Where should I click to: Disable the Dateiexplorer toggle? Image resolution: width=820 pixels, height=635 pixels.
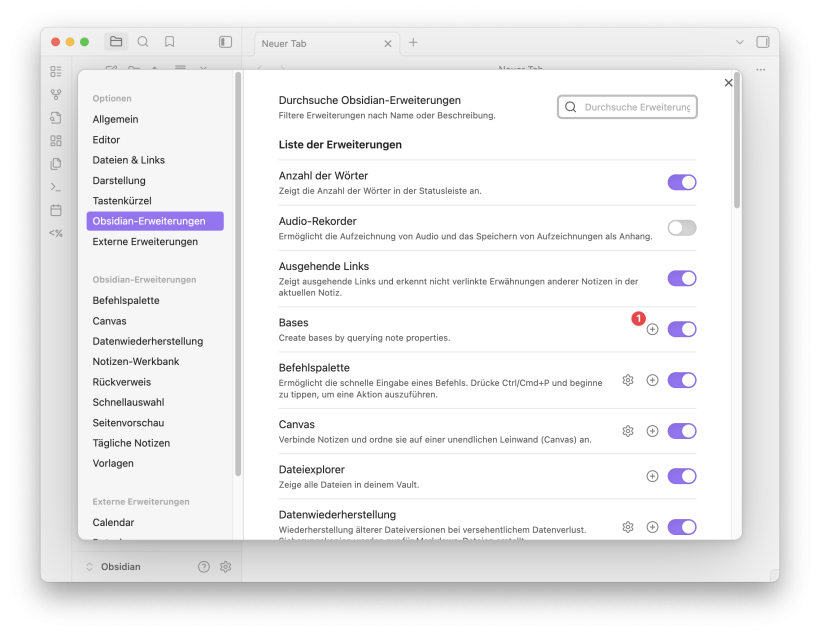682,476
